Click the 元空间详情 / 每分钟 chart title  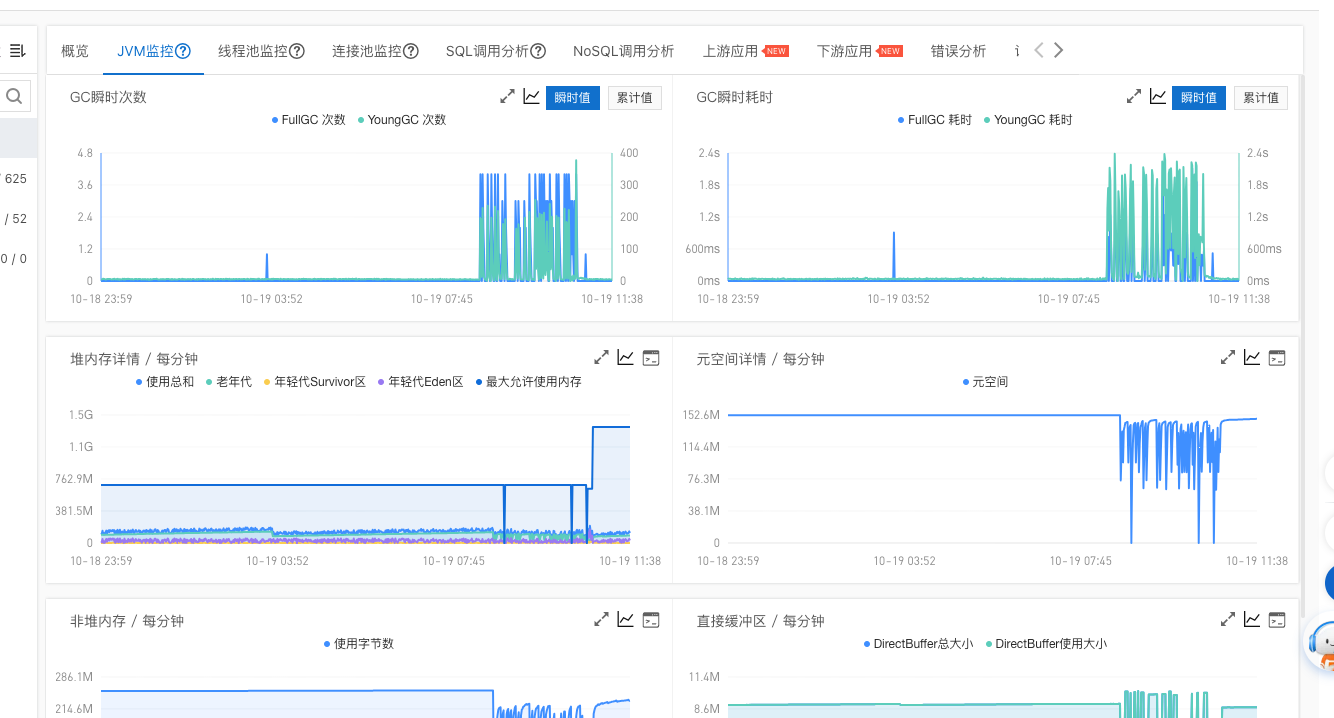click(x=760, y=359)
